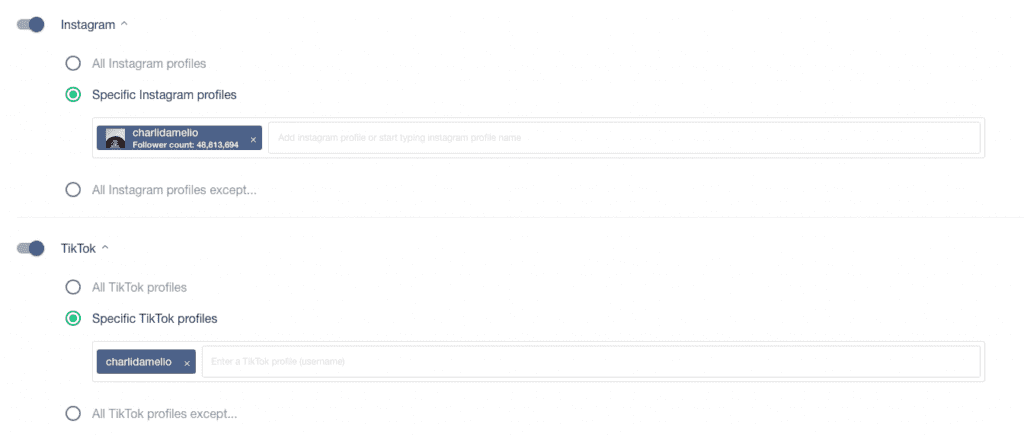Select All Instagram profiles radio button
1024x437 pixels.
[73, 63]
